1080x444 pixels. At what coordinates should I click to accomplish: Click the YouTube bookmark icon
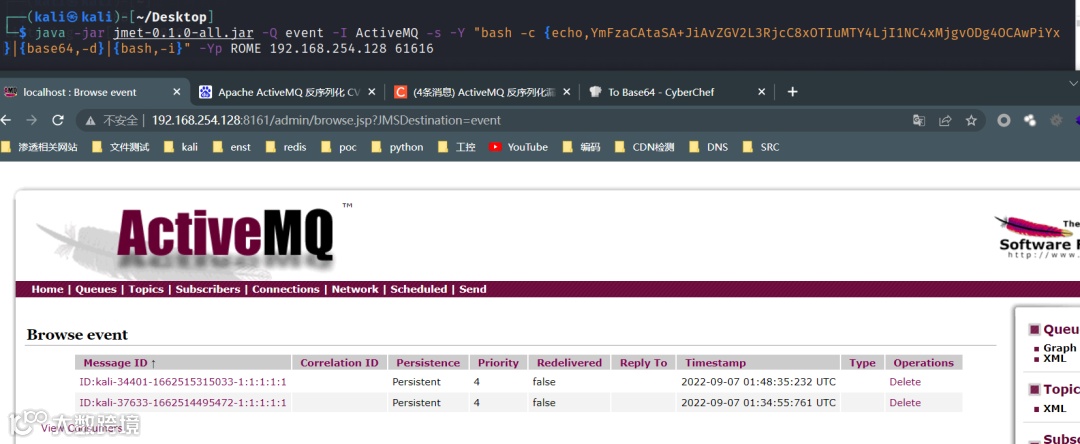click(x=495, y=147)
